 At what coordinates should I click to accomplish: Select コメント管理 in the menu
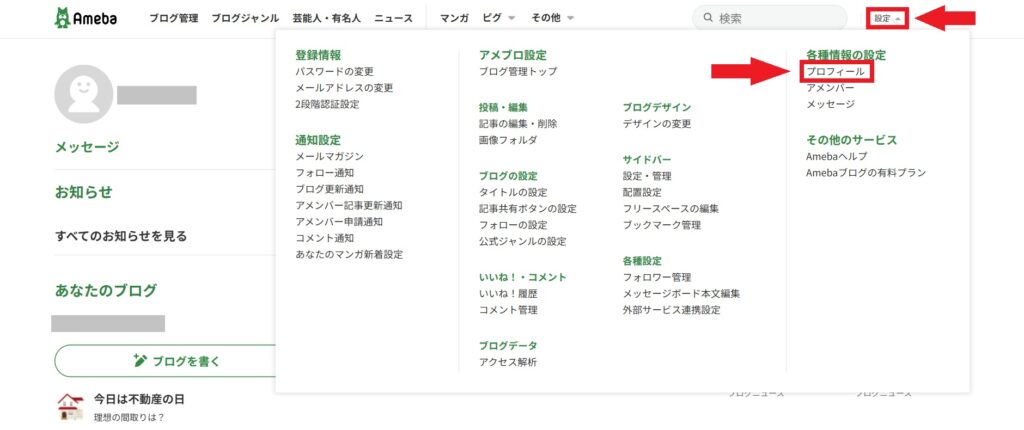508,310
